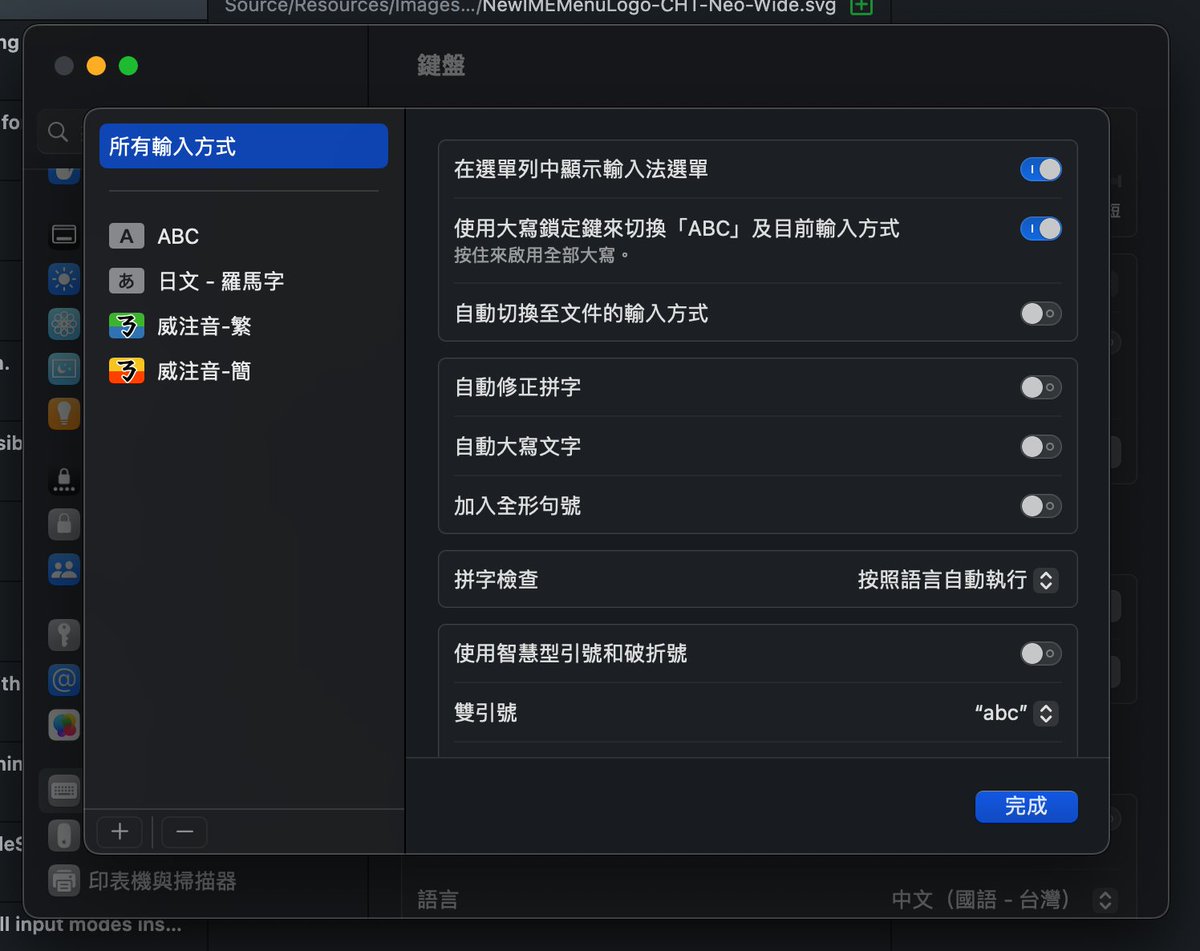Select 所有輸入方式 in the source list
The width and height of the screenshot is (1200, 951).
point(243,146)
